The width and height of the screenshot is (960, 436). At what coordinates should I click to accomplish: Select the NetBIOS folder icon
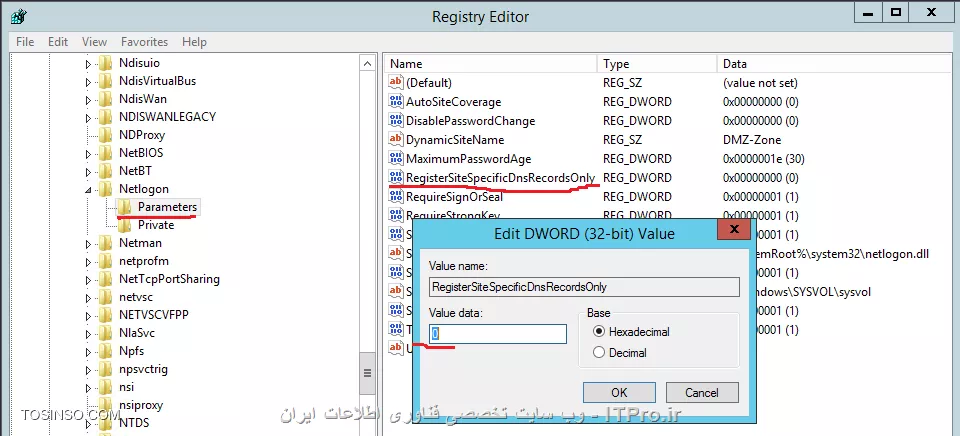click(105, 153)
